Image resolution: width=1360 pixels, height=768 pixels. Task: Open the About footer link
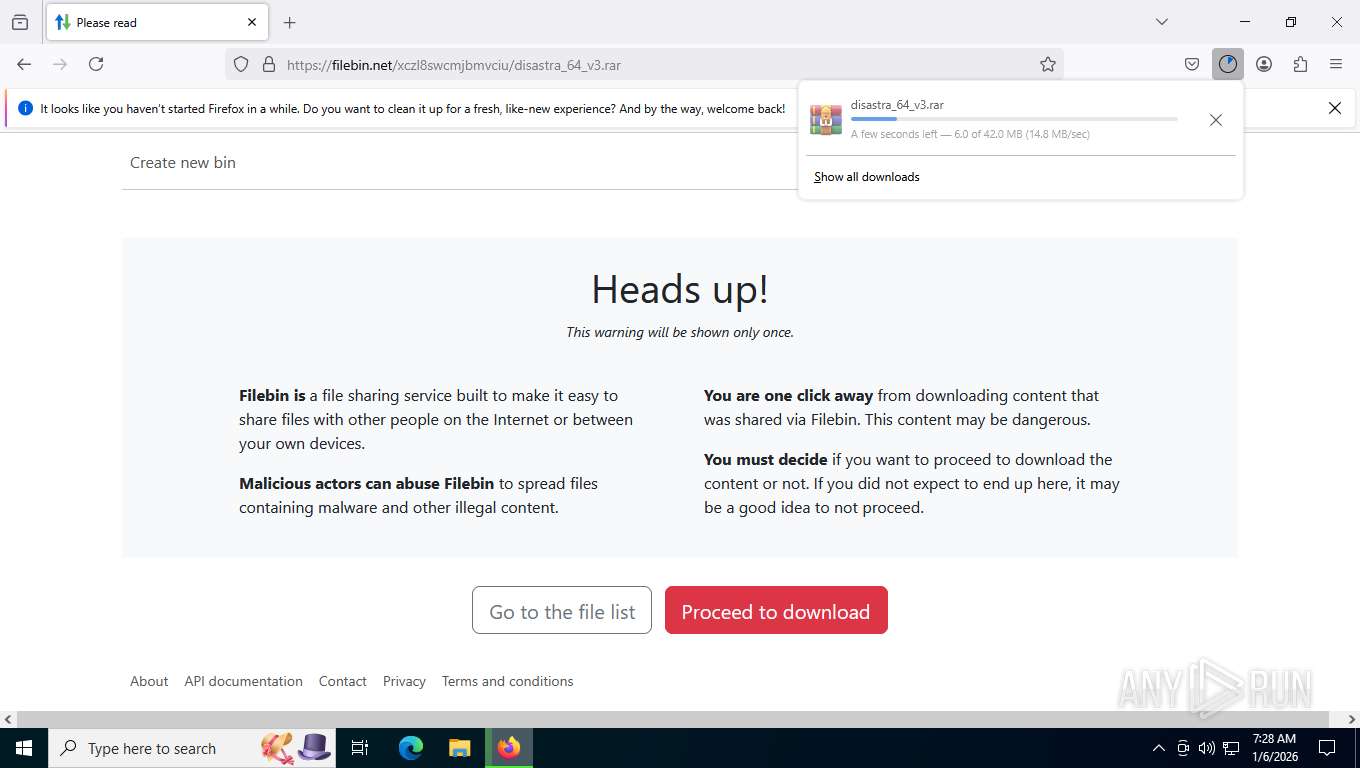click(x=149, y=681)
